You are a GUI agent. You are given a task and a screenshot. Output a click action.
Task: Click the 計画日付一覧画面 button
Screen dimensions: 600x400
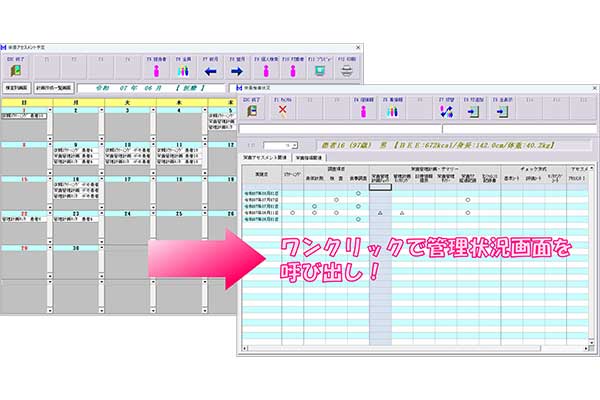click(55, 88)
